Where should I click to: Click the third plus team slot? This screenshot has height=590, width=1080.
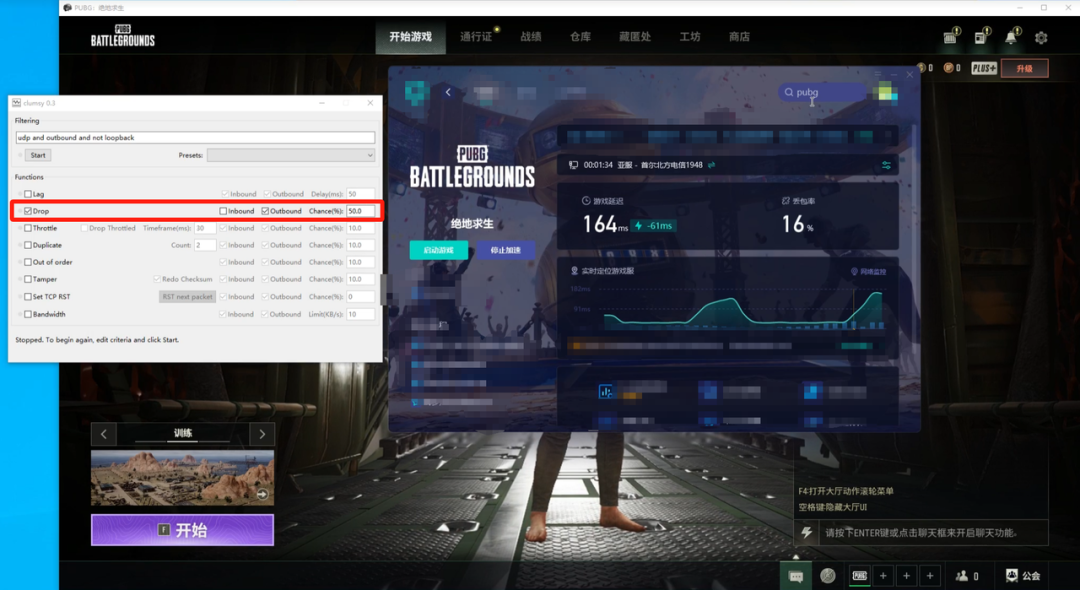point(930,576)
